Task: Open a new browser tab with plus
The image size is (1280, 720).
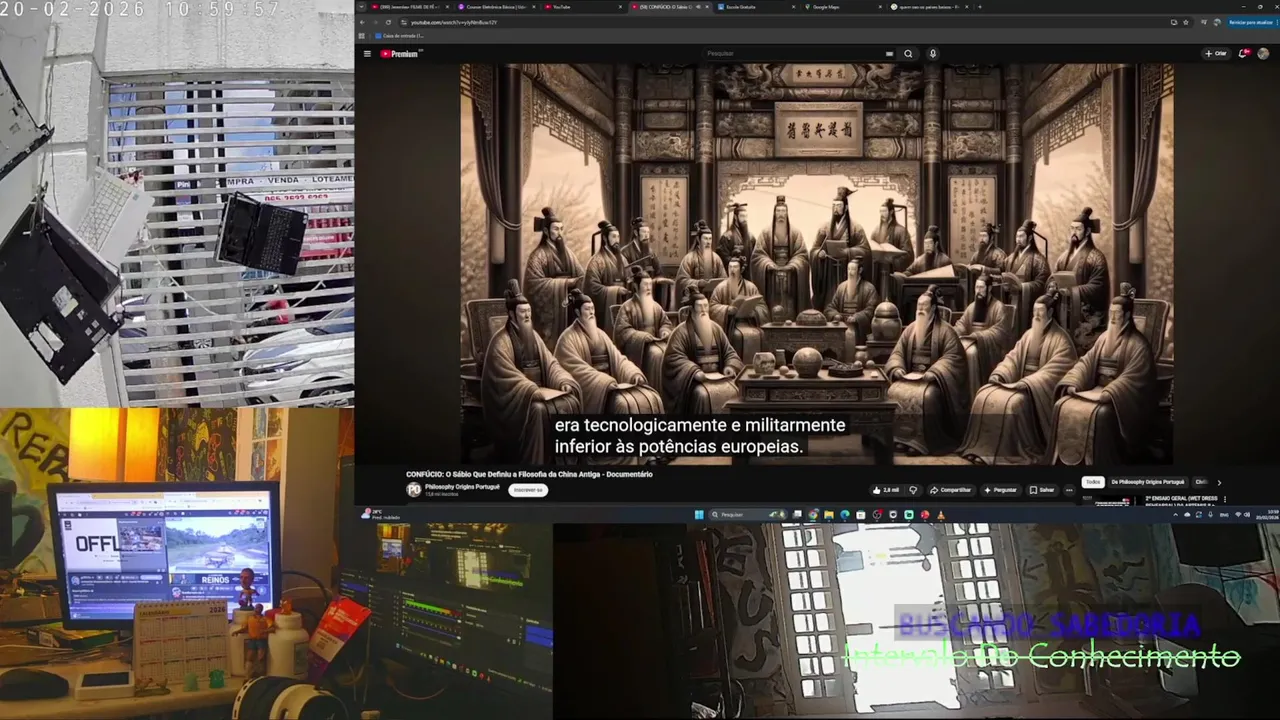Action: coord(980,7)
